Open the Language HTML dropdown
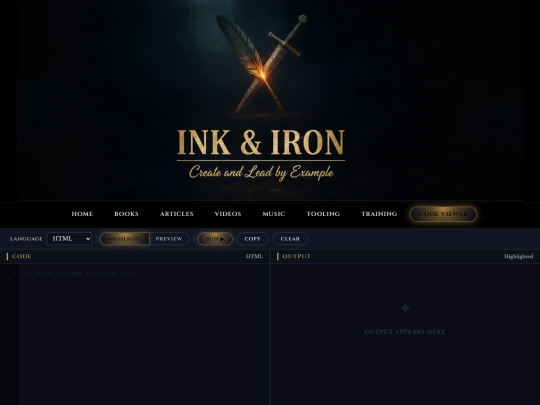 (x=69, y=239)
